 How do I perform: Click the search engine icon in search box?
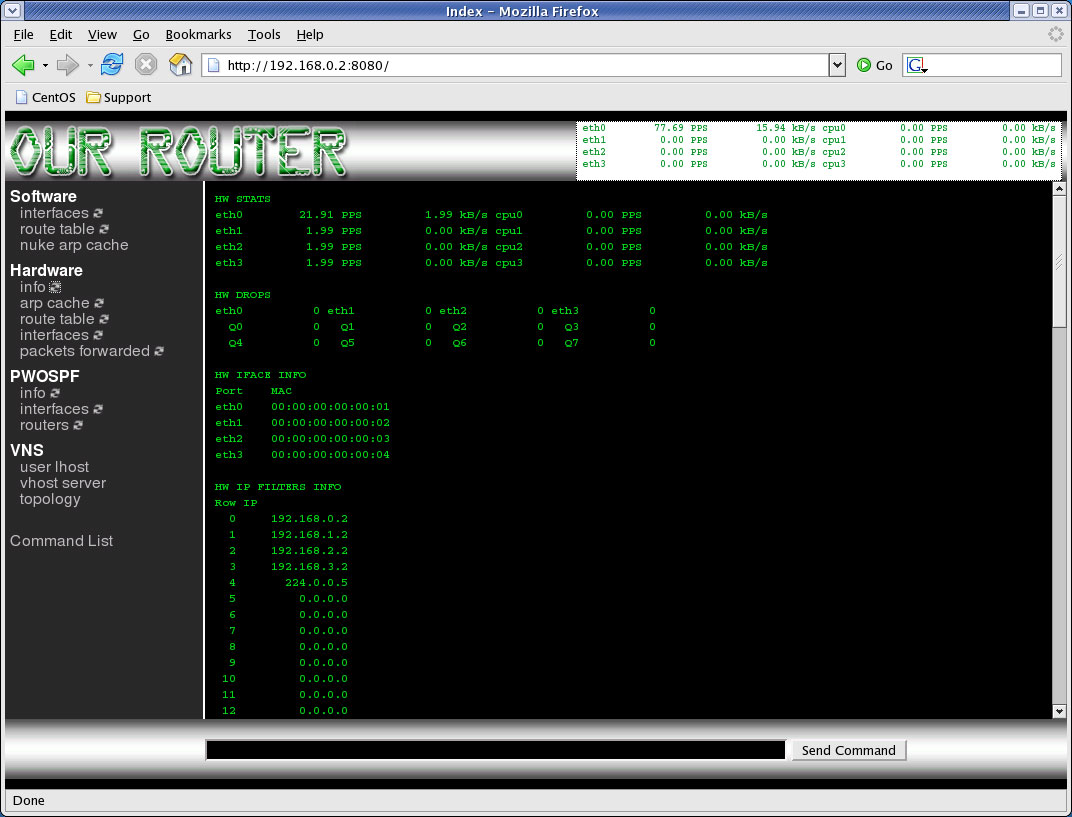pyautogui.click(x=916, y=65)
